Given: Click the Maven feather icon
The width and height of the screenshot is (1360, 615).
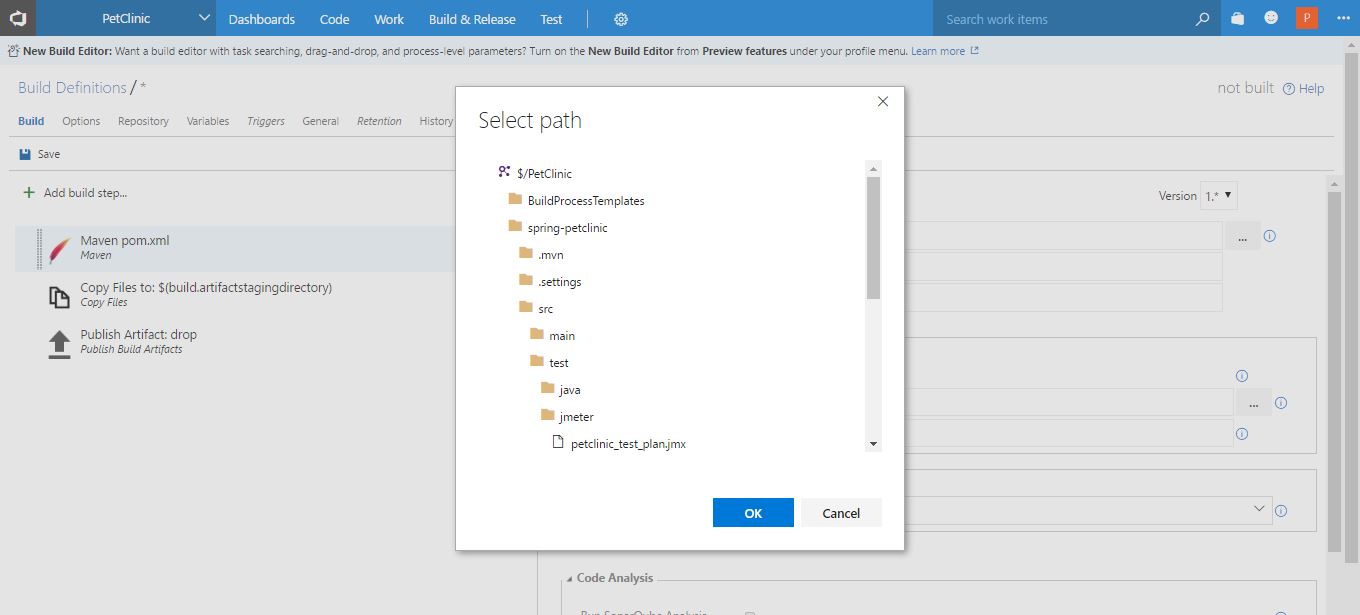Looking at the screenshot, I should point(60,249).
